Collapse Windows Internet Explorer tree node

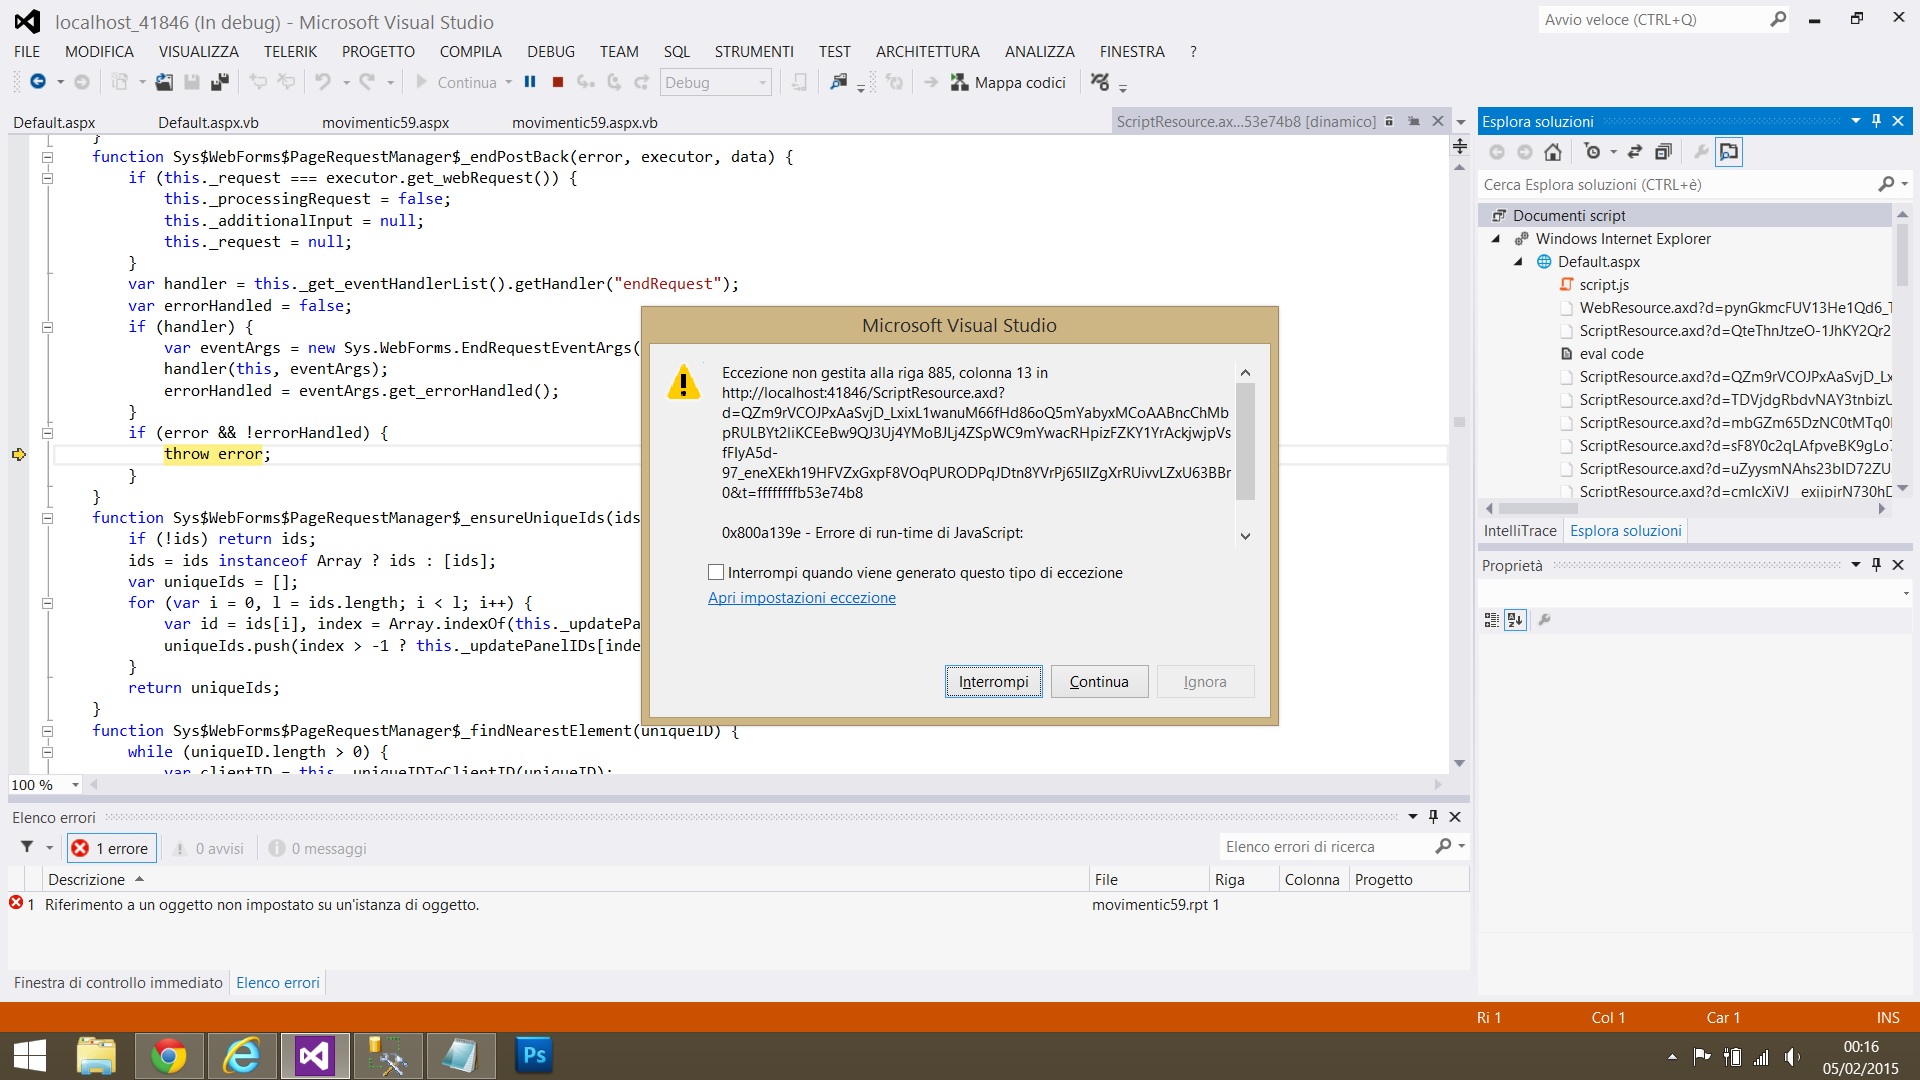tap(1496, 239)
